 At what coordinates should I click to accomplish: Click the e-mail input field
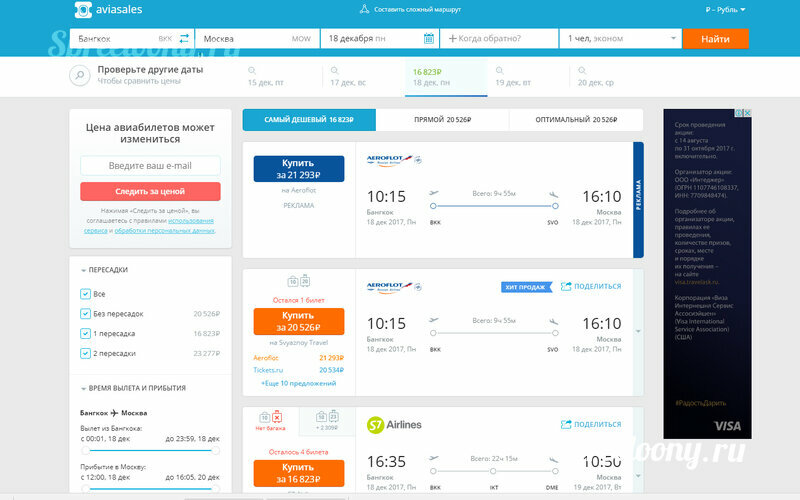[150, 165]
